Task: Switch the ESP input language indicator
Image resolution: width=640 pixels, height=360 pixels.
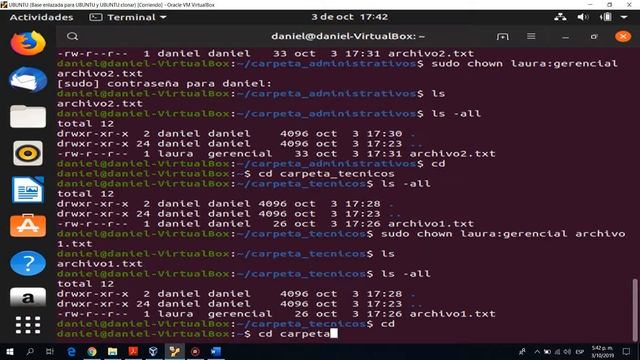Action: click(580, 352)
